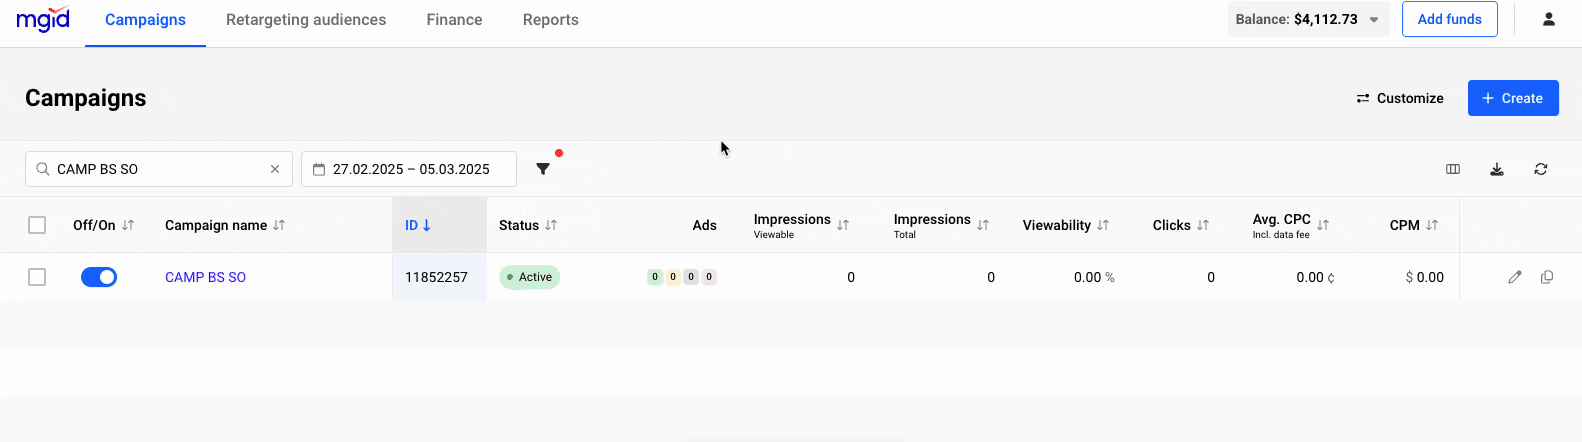Open the date range picker
The height and width of the screenshot is (442, 1582).
[x=409, y=169]
